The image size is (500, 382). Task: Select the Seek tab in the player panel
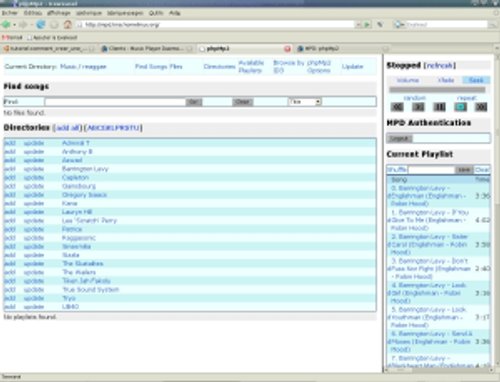(476, 80)
